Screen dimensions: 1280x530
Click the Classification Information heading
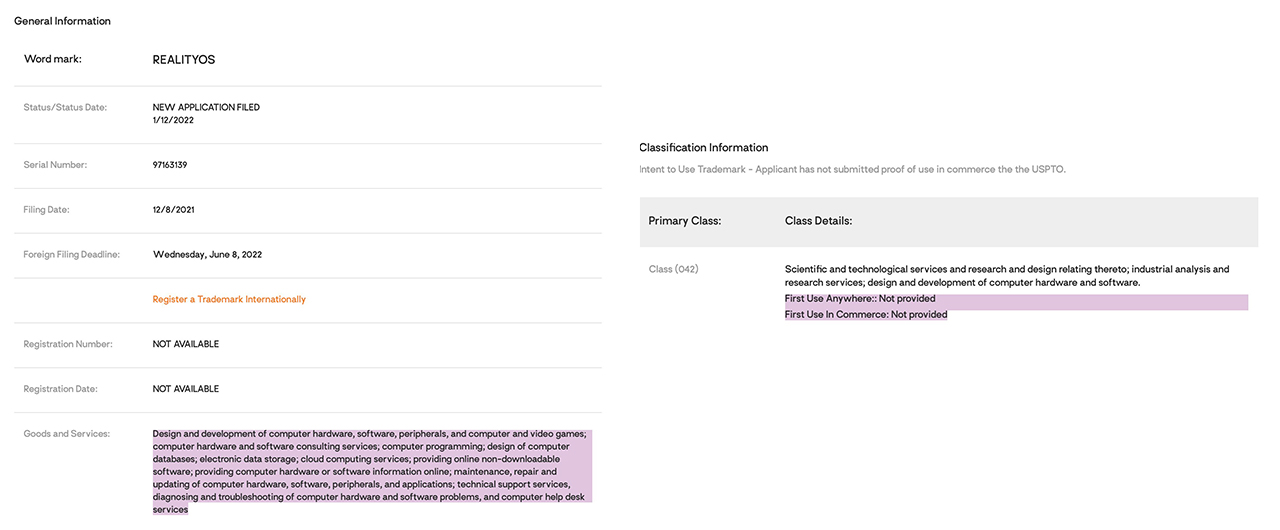(703, 147)
